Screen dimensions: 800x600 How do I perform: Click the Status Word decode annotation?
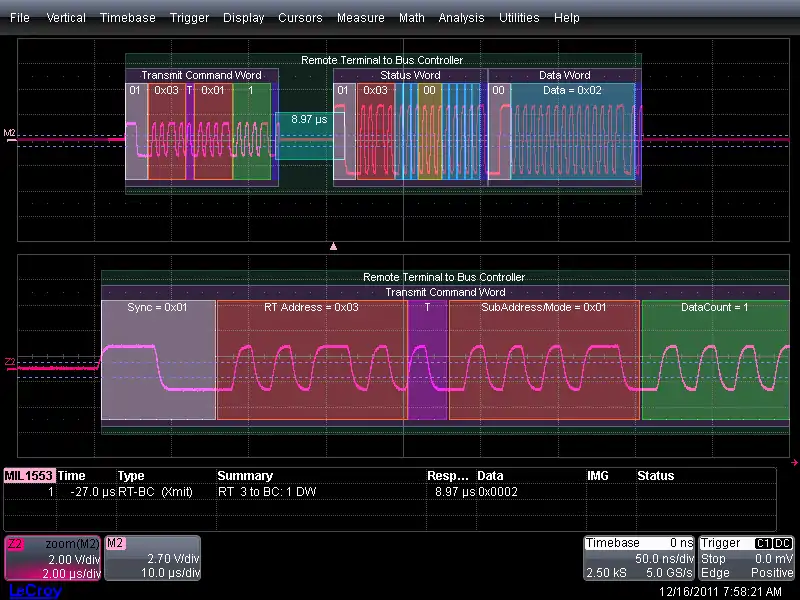(x=409, y=75)
